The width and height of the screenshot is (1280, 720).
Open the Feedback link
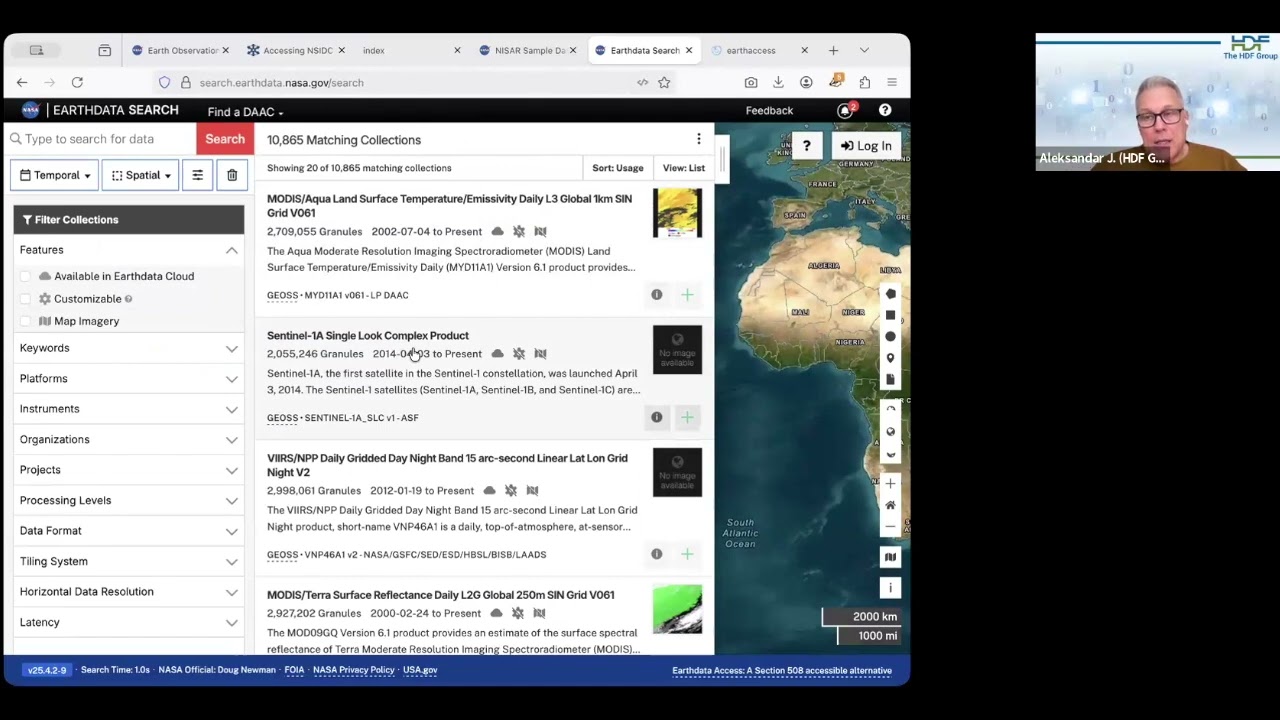pos(769,111)
